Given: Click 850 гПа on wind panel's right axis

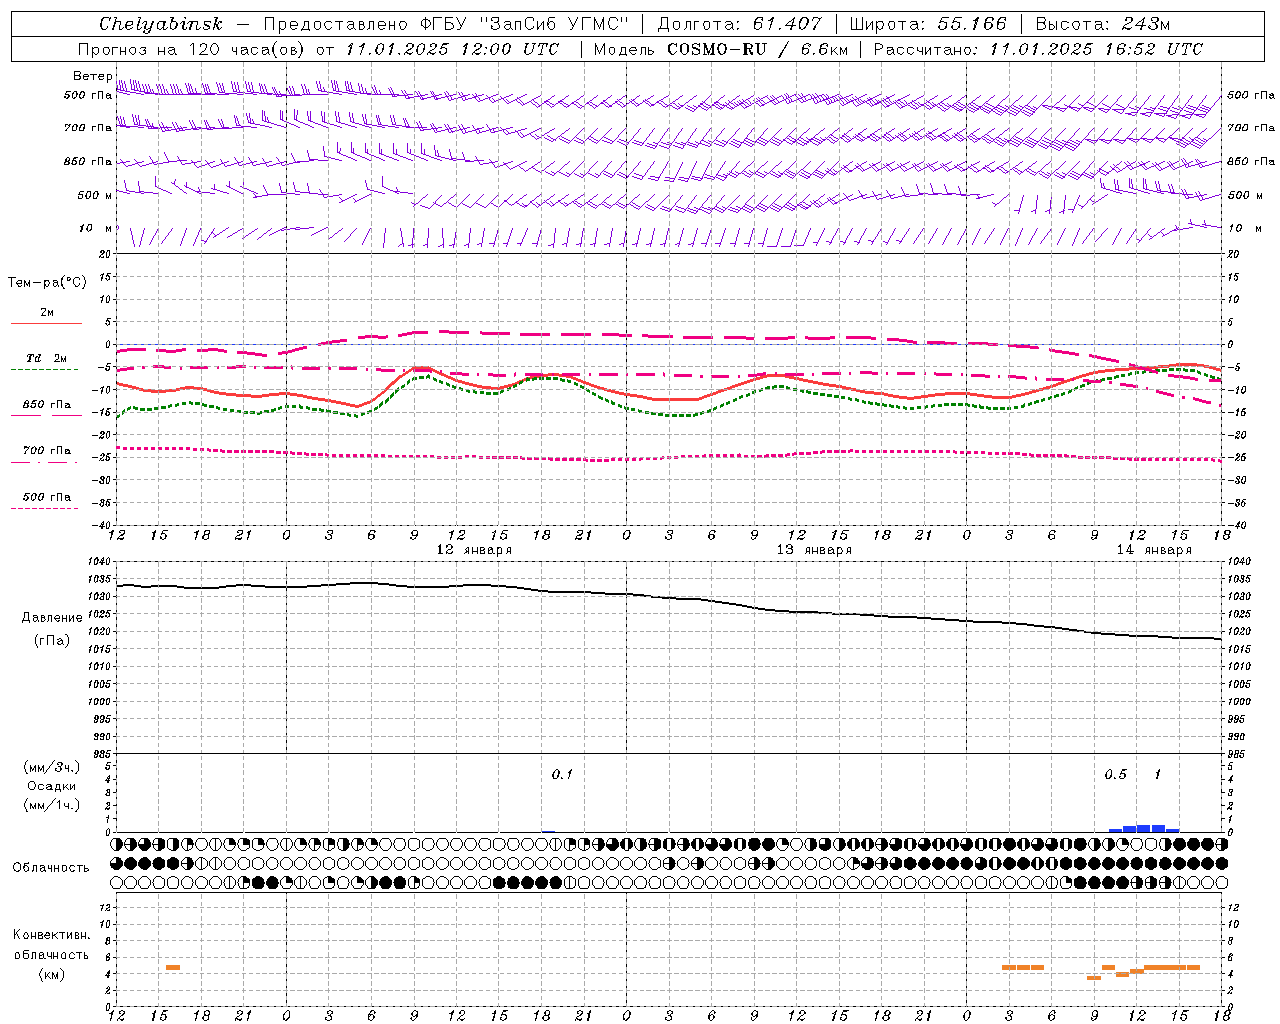Looking at the screenshot, I should click(x=1251, y=161).
